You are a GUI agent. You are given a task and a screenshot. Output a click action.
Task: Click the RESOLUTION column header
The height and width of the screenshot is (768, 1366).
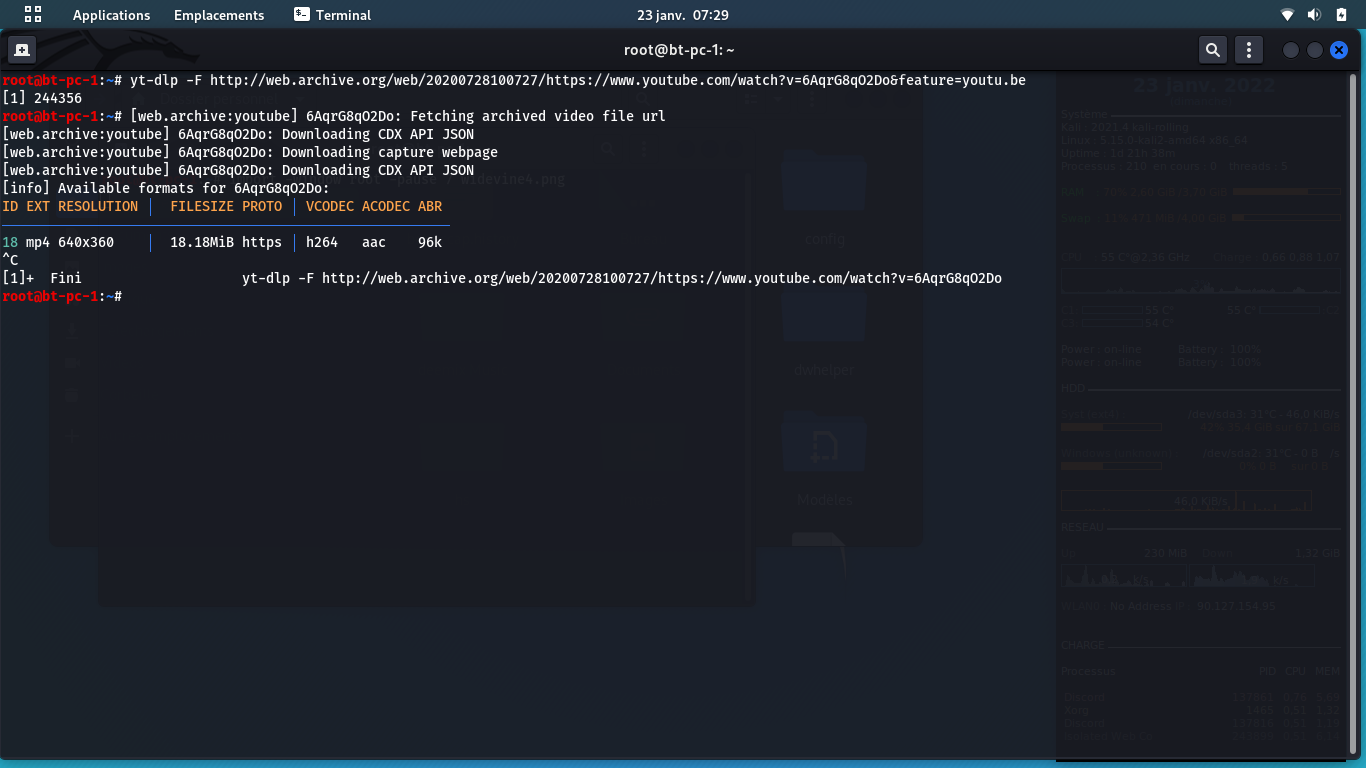click(x=98, y=206)
